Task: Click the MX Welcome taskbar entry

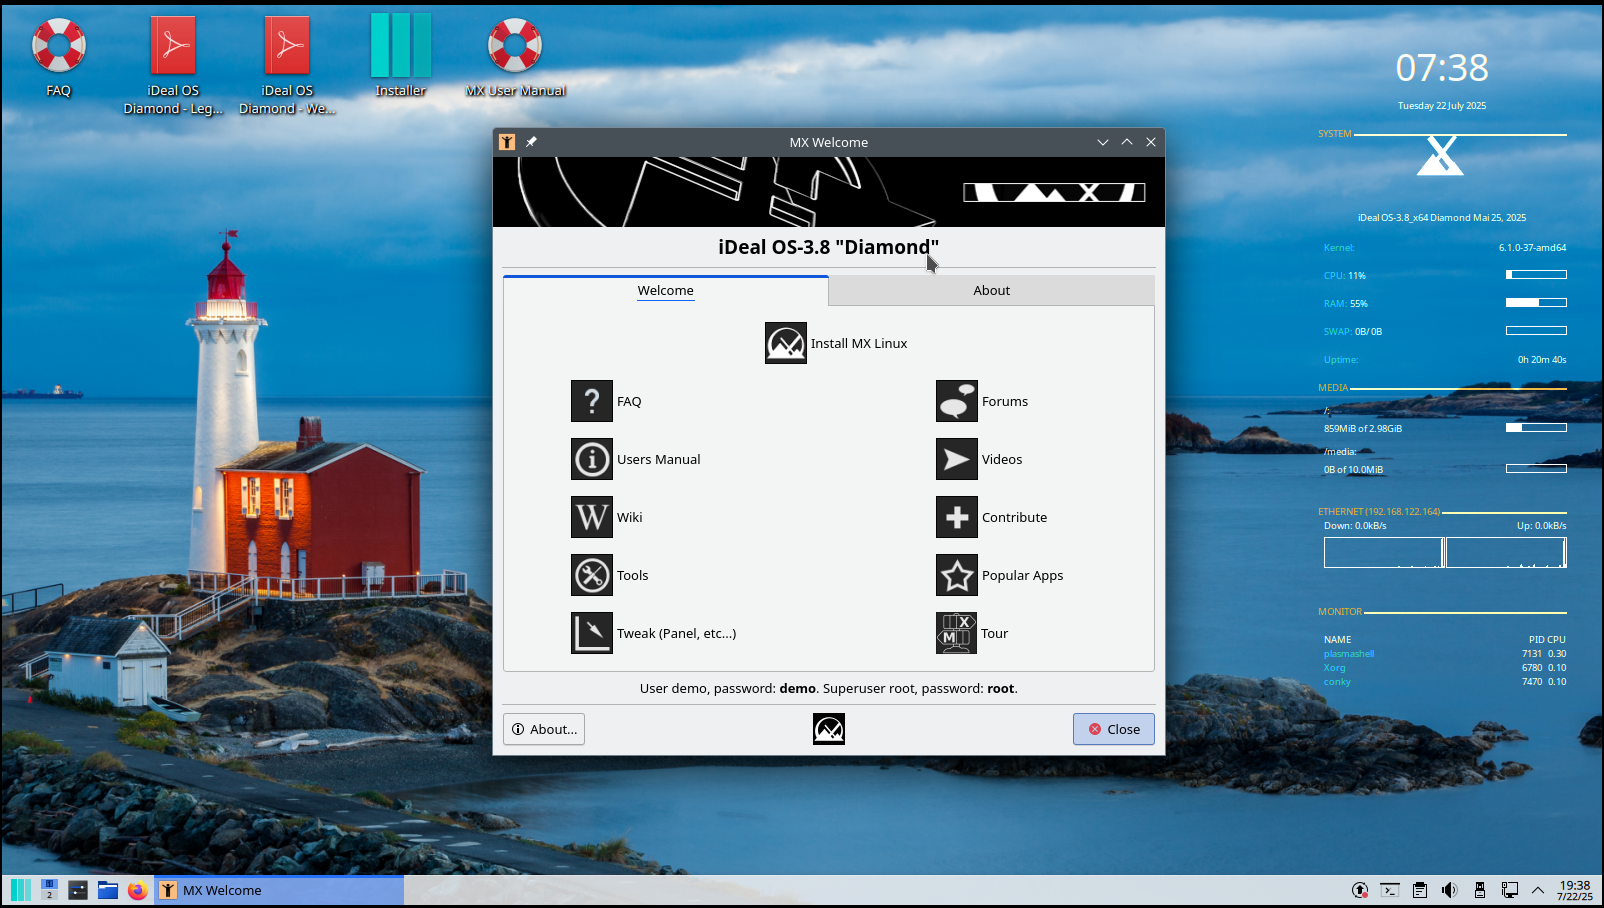Action: pos(280,890)
